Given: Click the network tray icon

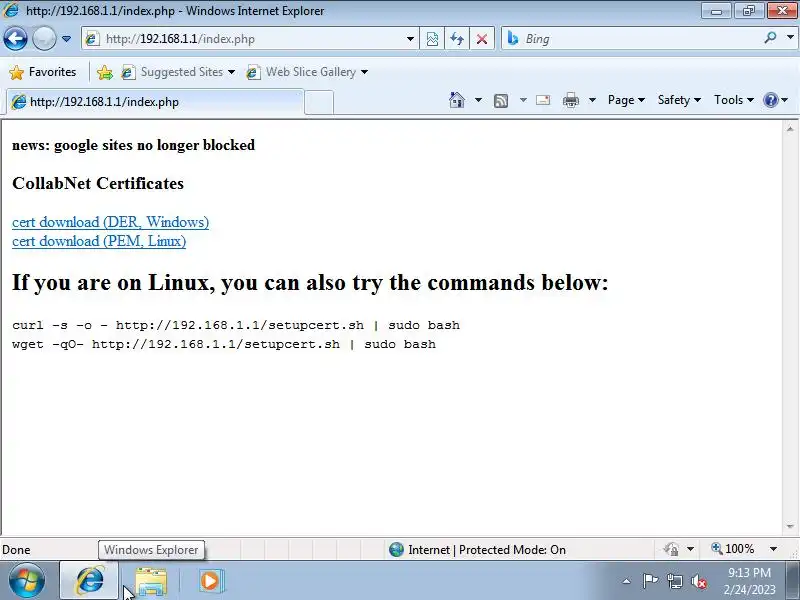Looking at the screenshot, I should [674, 581].
